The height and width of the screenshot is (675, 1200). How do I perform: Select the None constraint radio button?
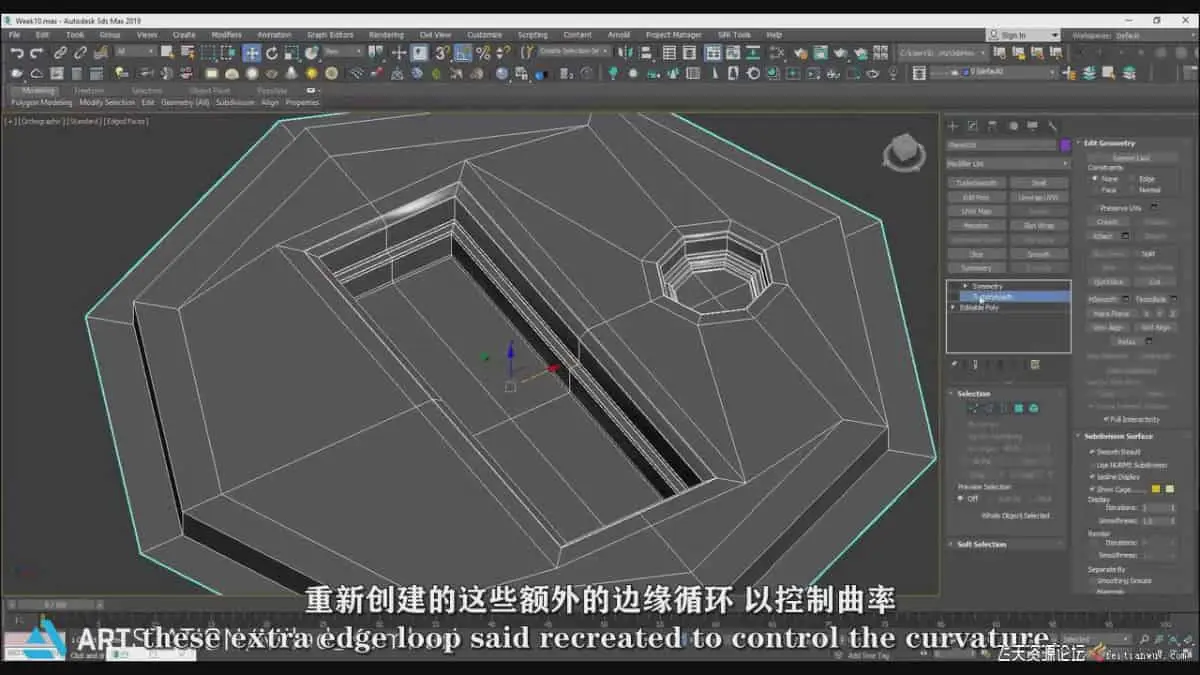point(1094,178)
